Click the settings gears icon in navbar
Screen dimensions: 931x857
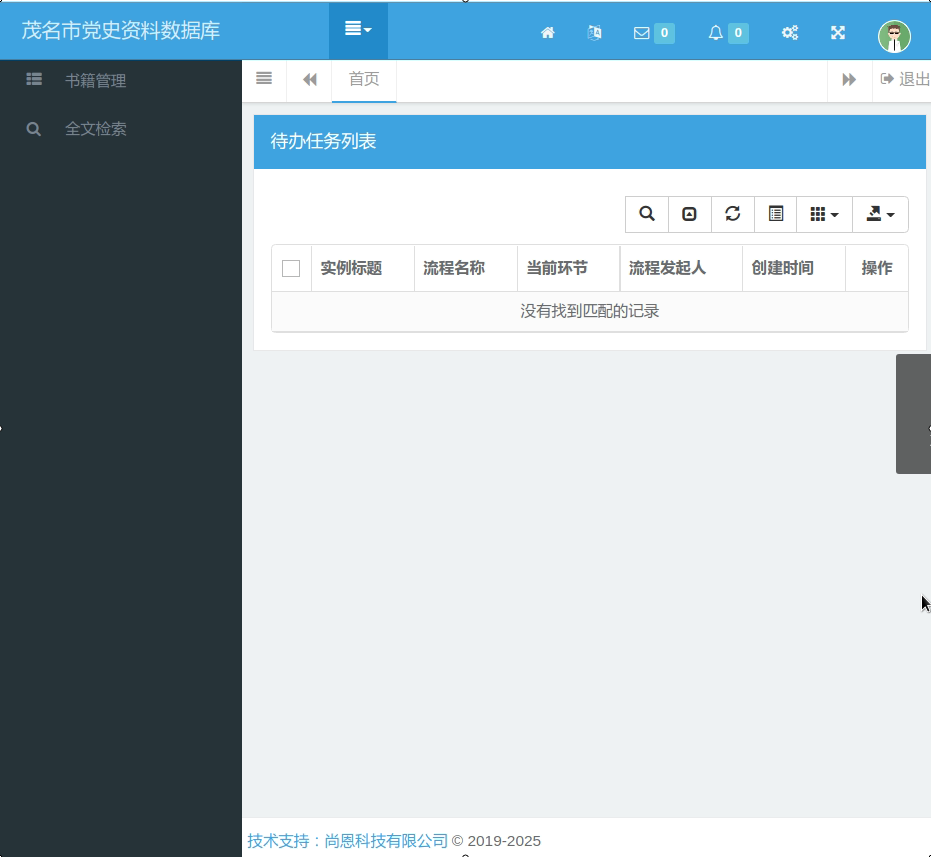click(790, 32)
